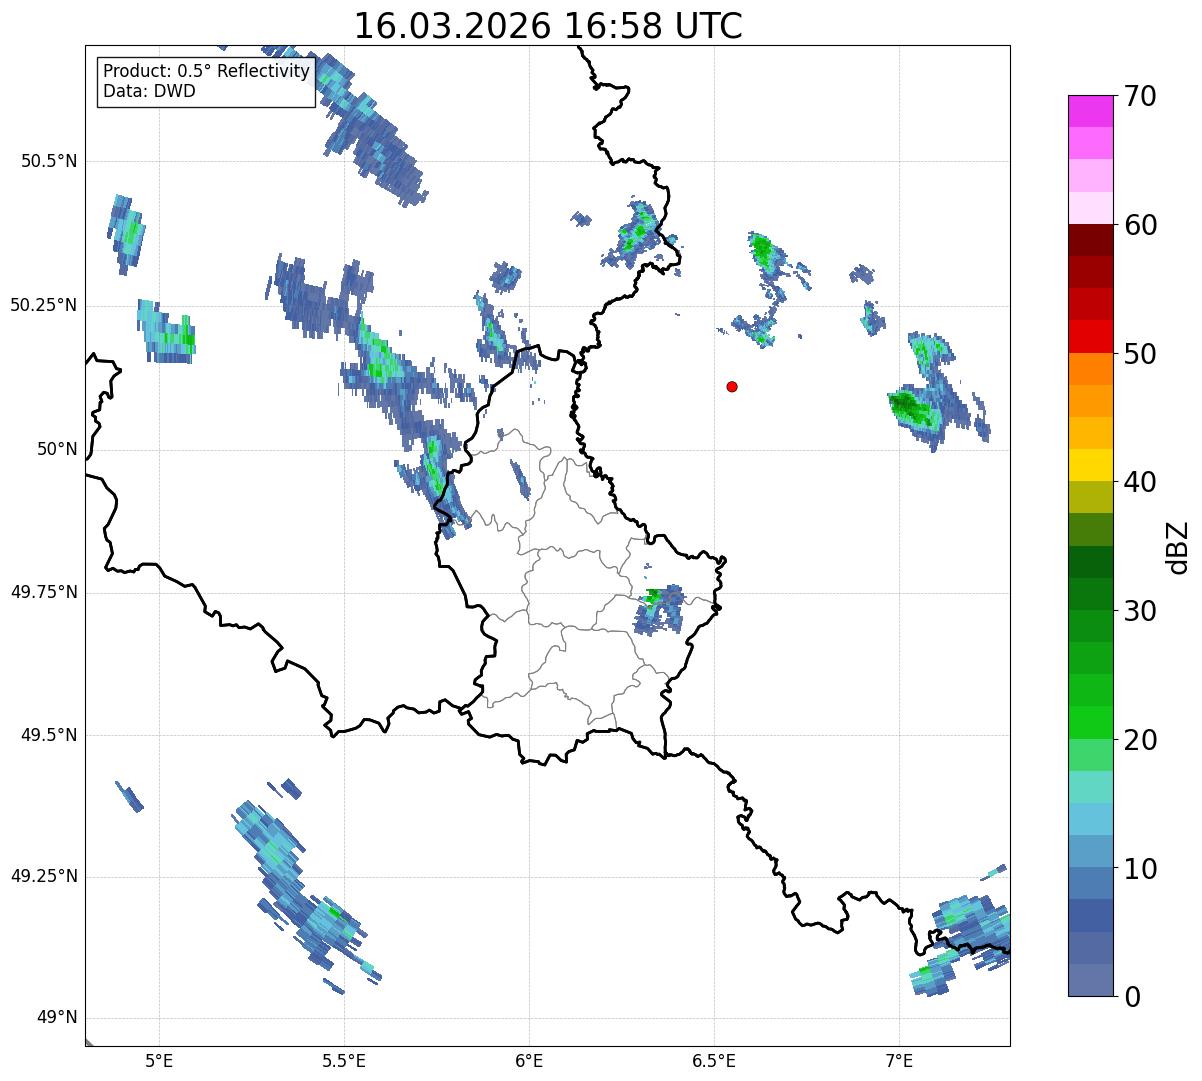Click the 6°E longitude tick label
The image size is (1202, 1081).
point(529,1060)
